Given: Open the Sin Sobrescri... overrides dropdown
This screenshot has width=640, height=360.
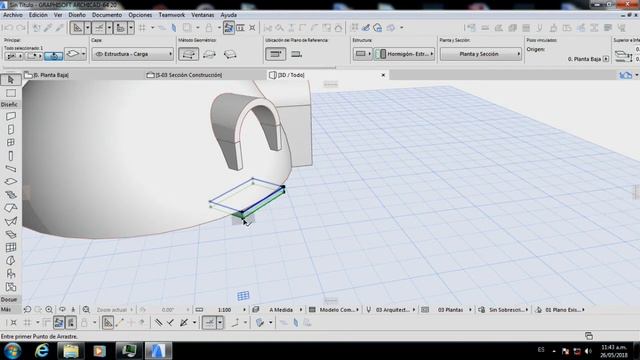Looking at the screenshot, I should click(x=508, y=310).
